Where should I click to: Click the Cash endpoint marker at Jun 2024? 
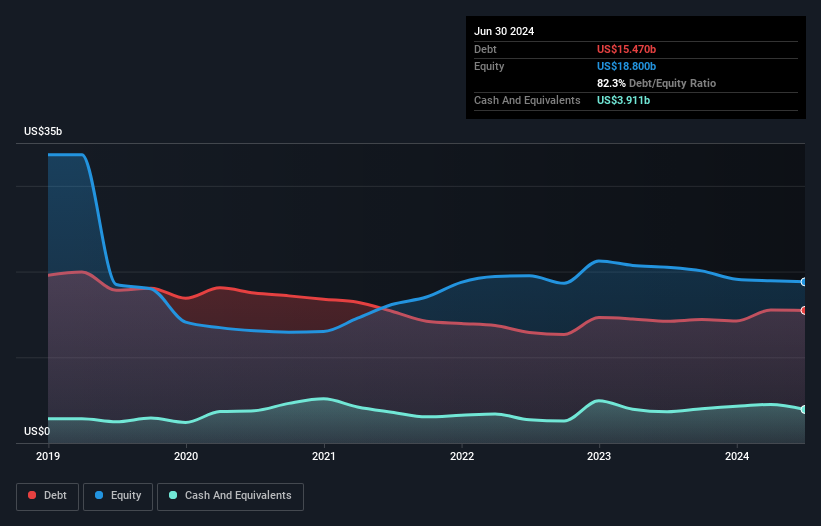(x=804, y=409)
